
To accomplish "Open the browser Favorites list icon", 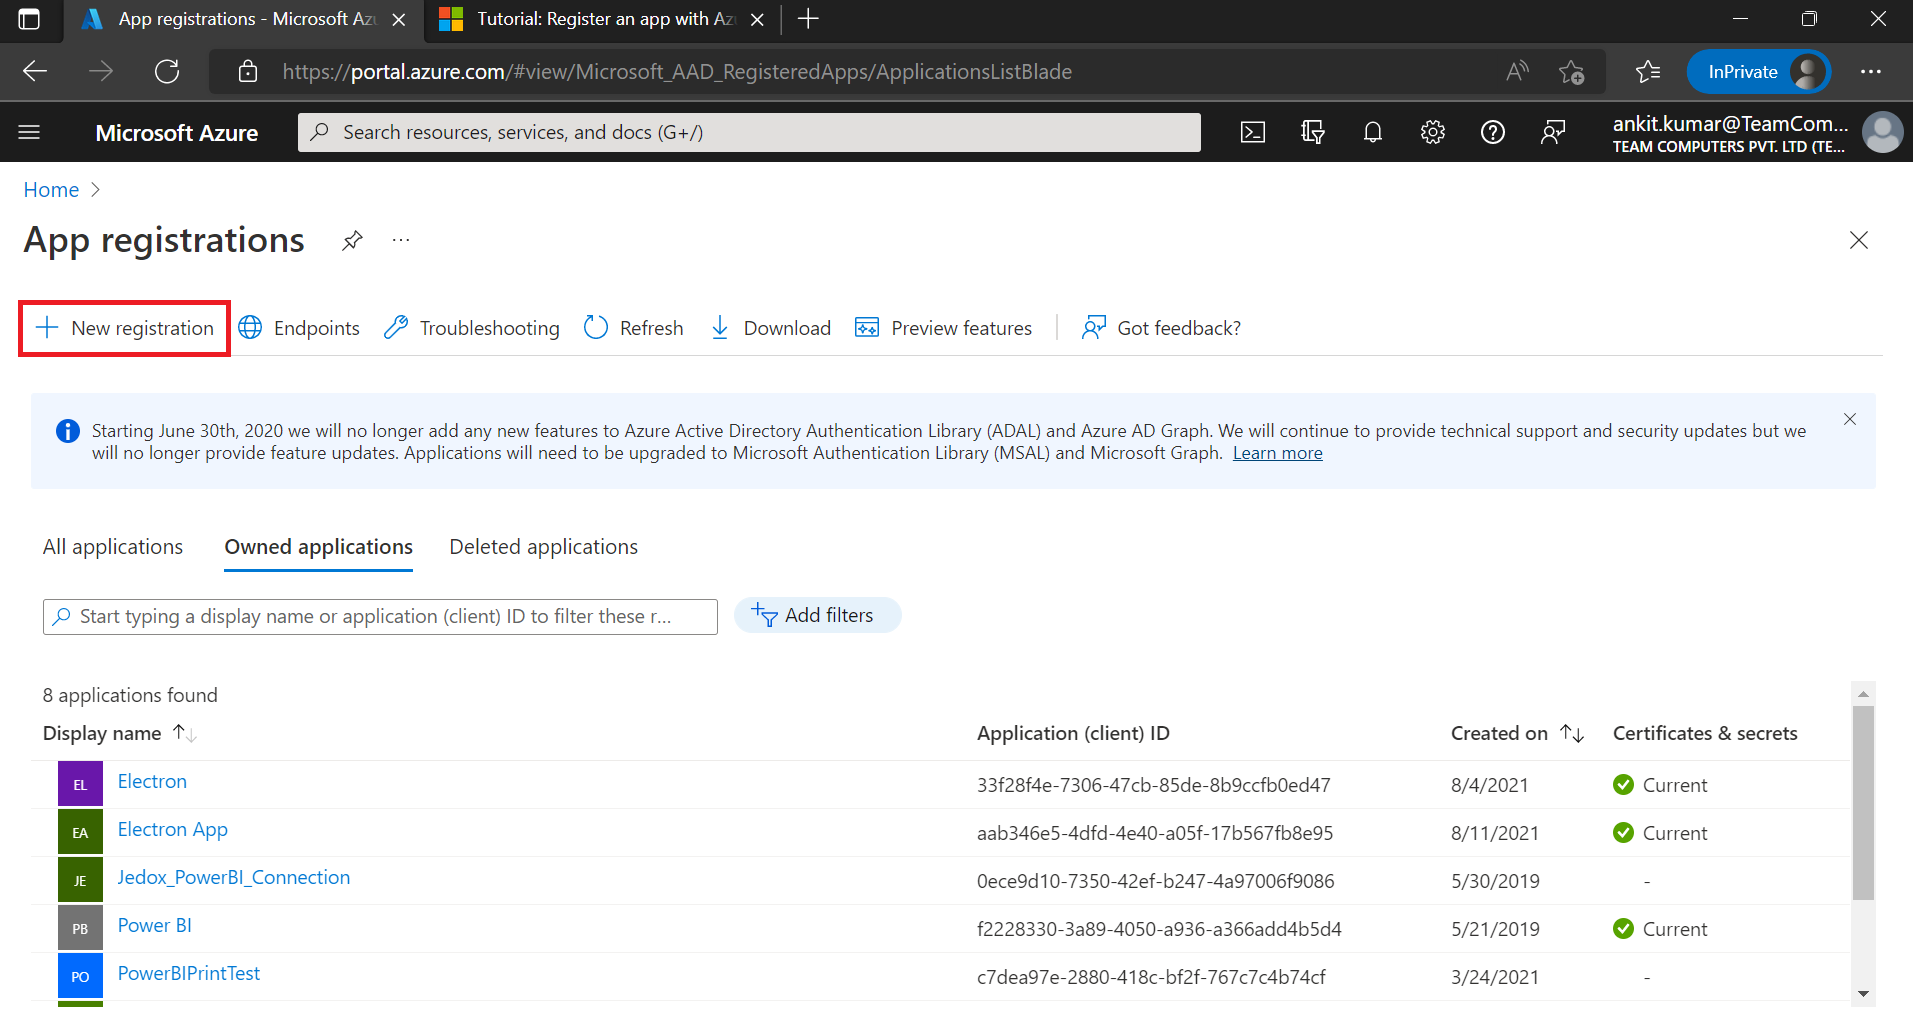I will (x=1648, y=71).
